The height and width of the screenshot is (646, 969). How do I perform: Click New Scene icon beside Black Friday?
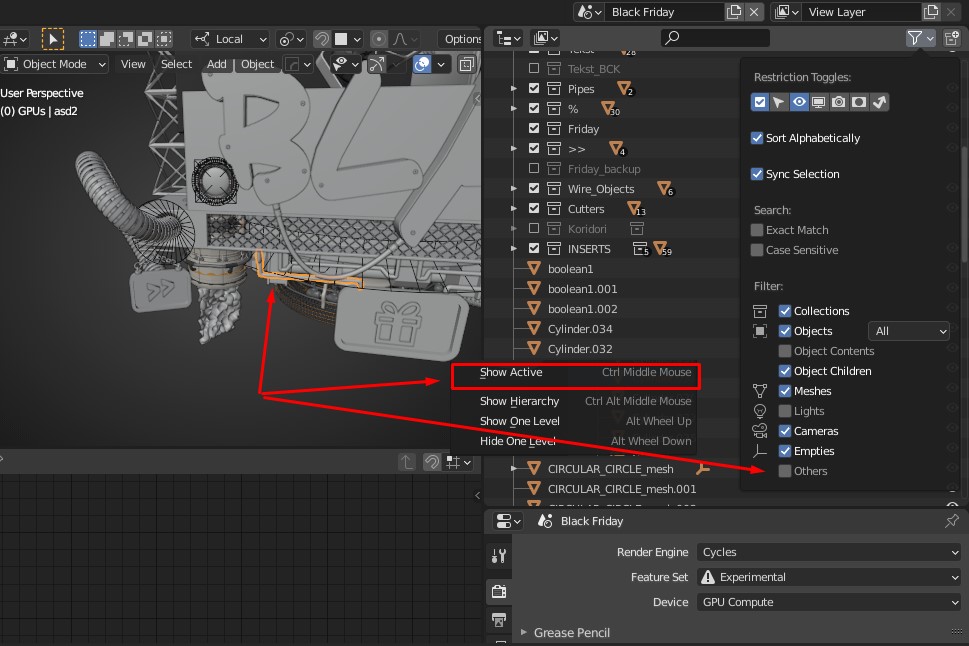(x=734, y=12)
